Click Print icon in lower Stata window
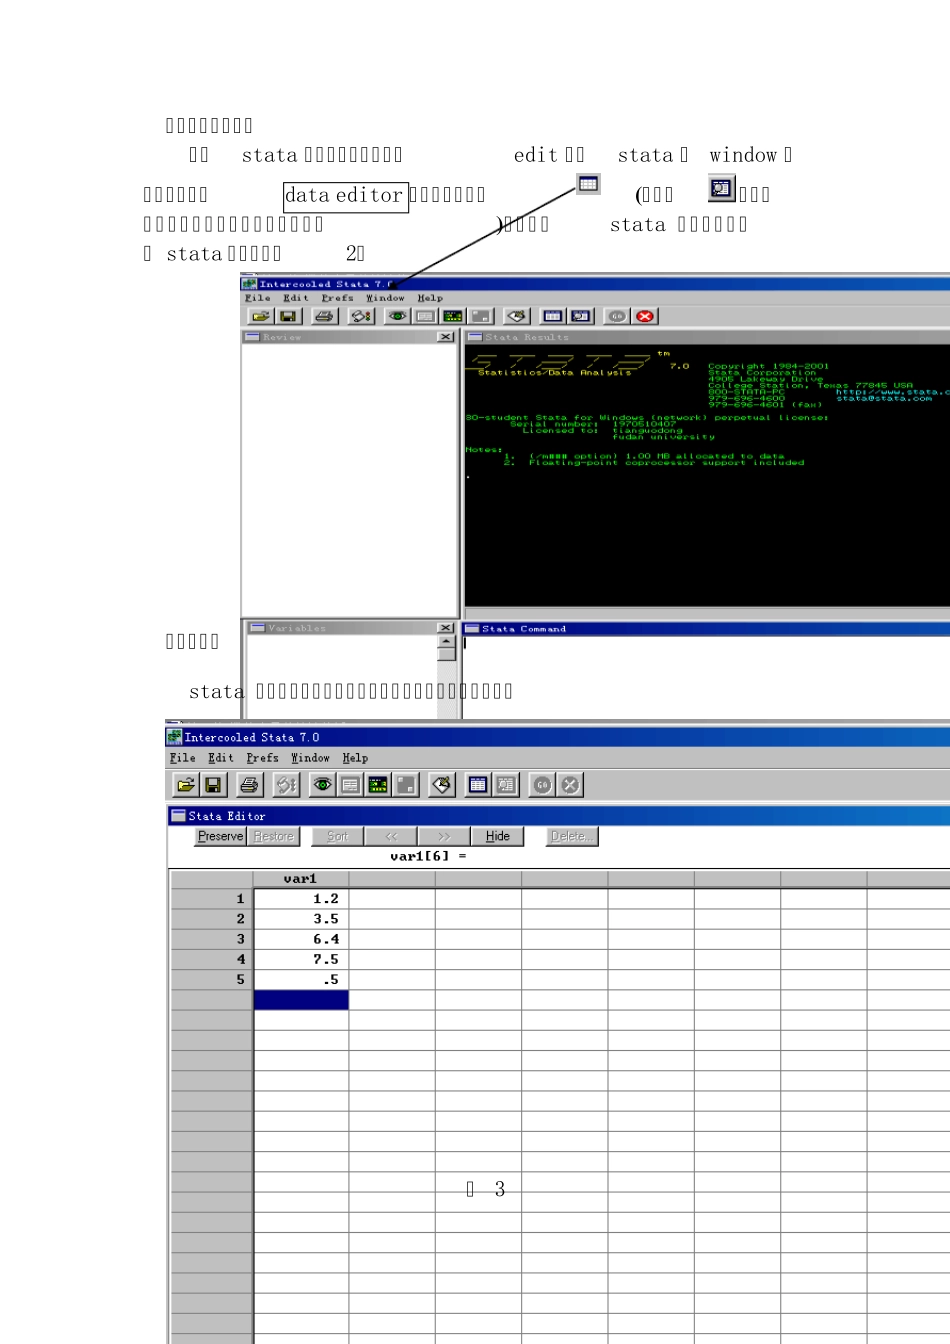This screenshot has width=950, height=1344. [249, 785]
